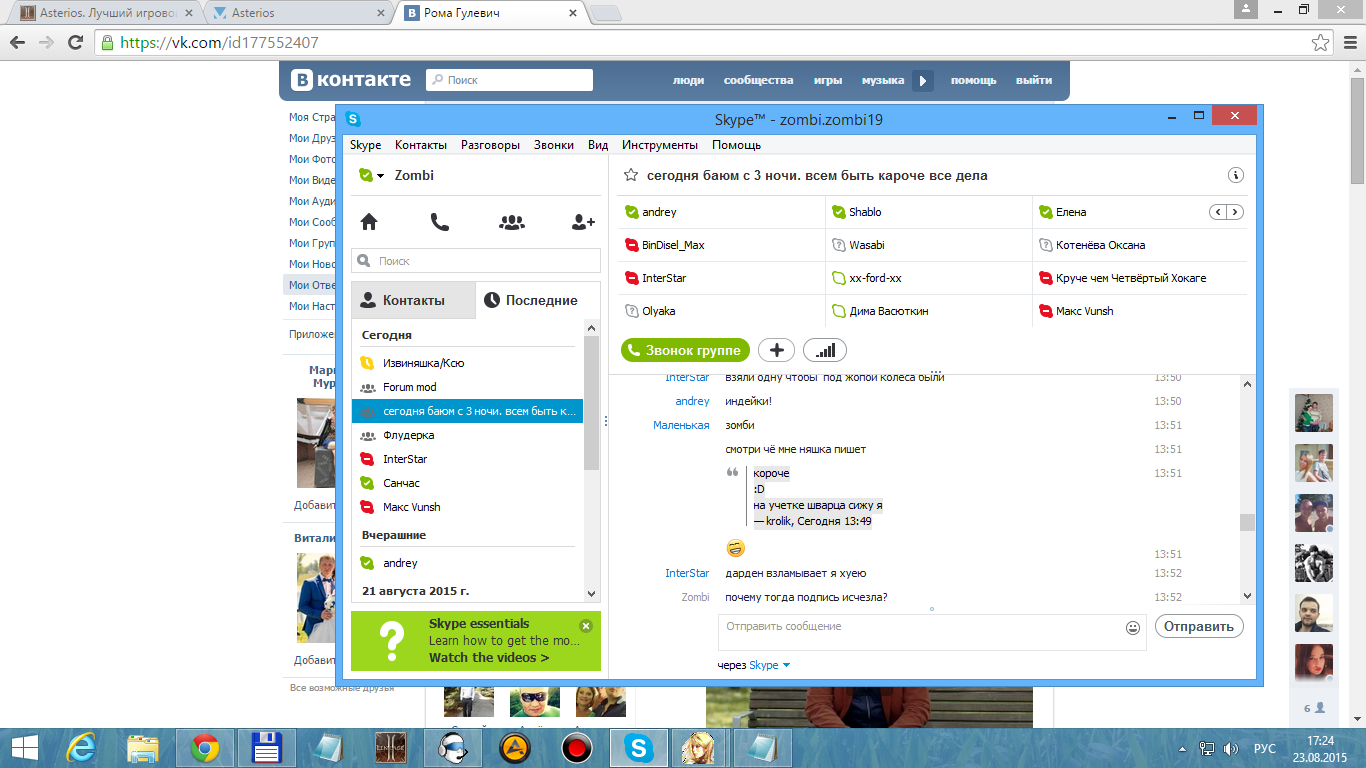The image size is (1366, 768).
Task: Open volume control in system tray
Action: 1231,747
